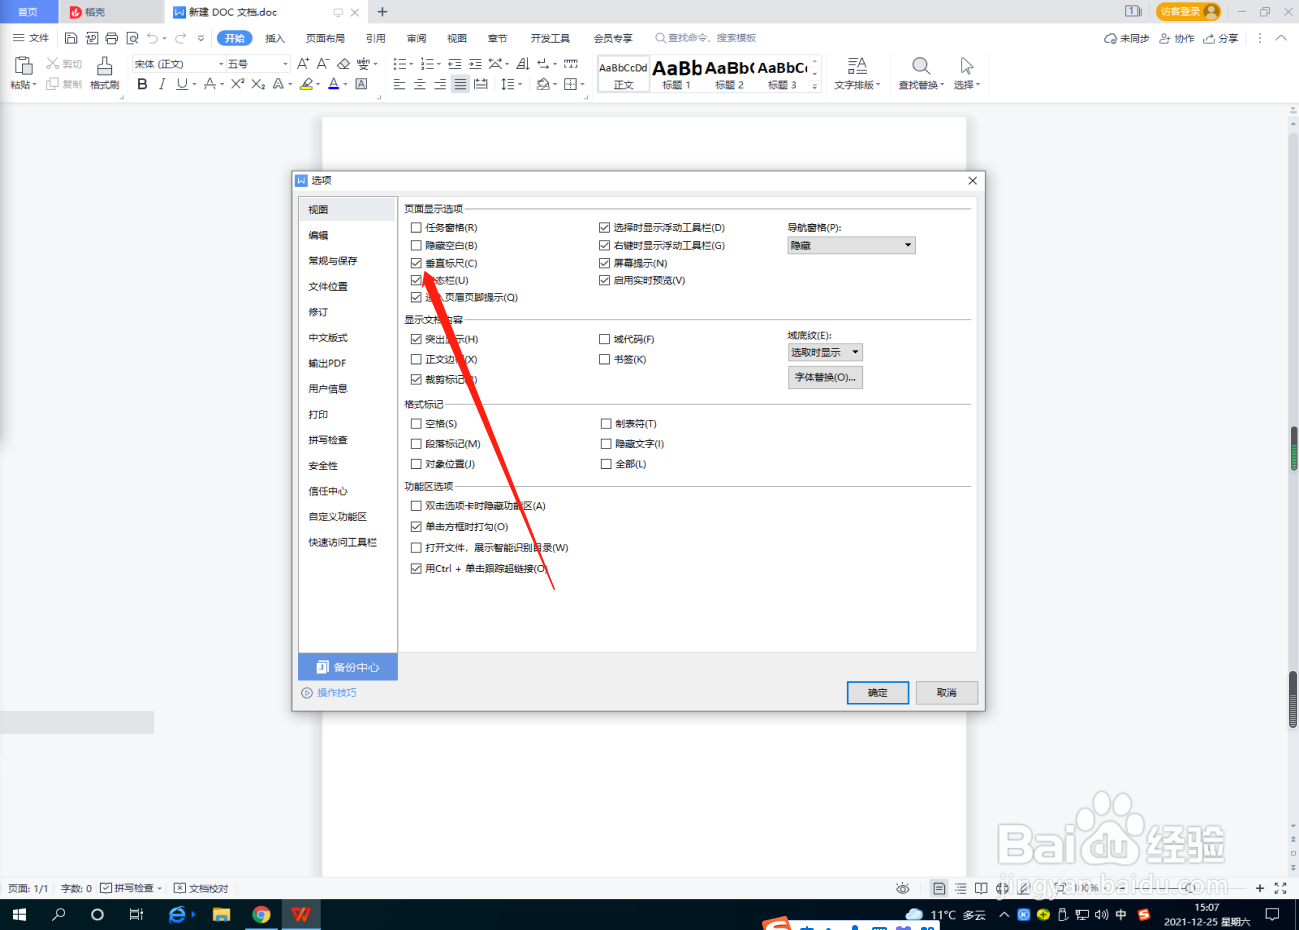Screen dimensions: 1299x930
Task: Click the 备份中心 button
Action: click(348, 667)
